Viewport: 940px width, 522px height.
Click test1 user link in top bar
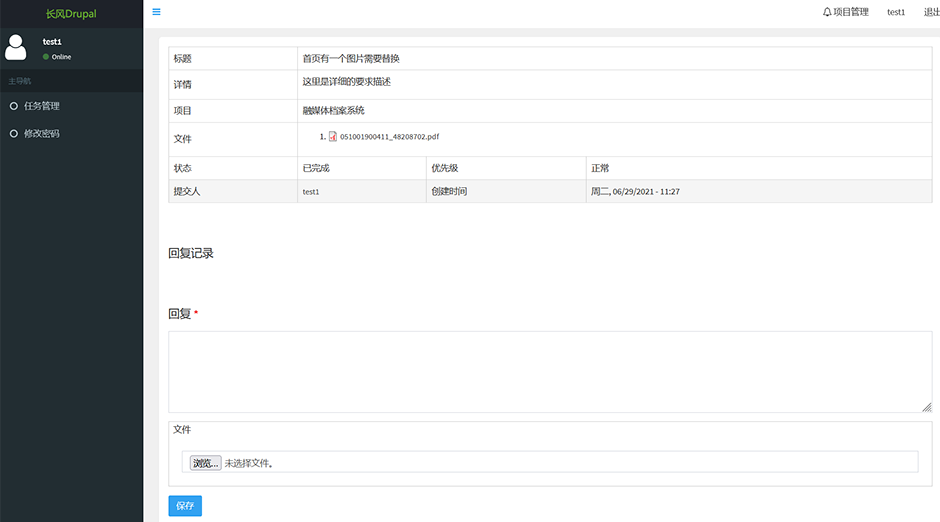pyautogui.click(x=896, y=12)
